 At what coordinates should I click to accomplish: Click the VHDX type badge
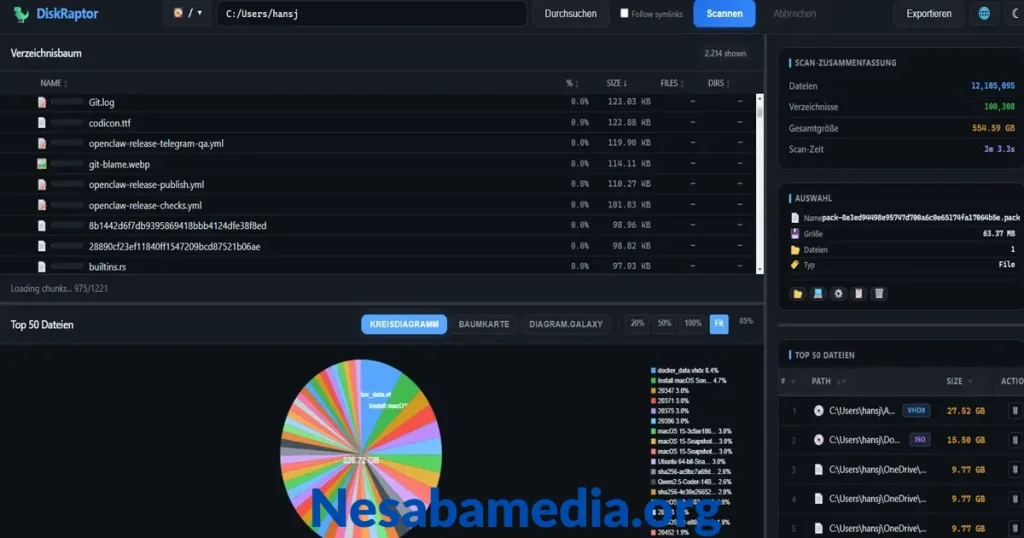pyautogui.click(x=916, y=411)
